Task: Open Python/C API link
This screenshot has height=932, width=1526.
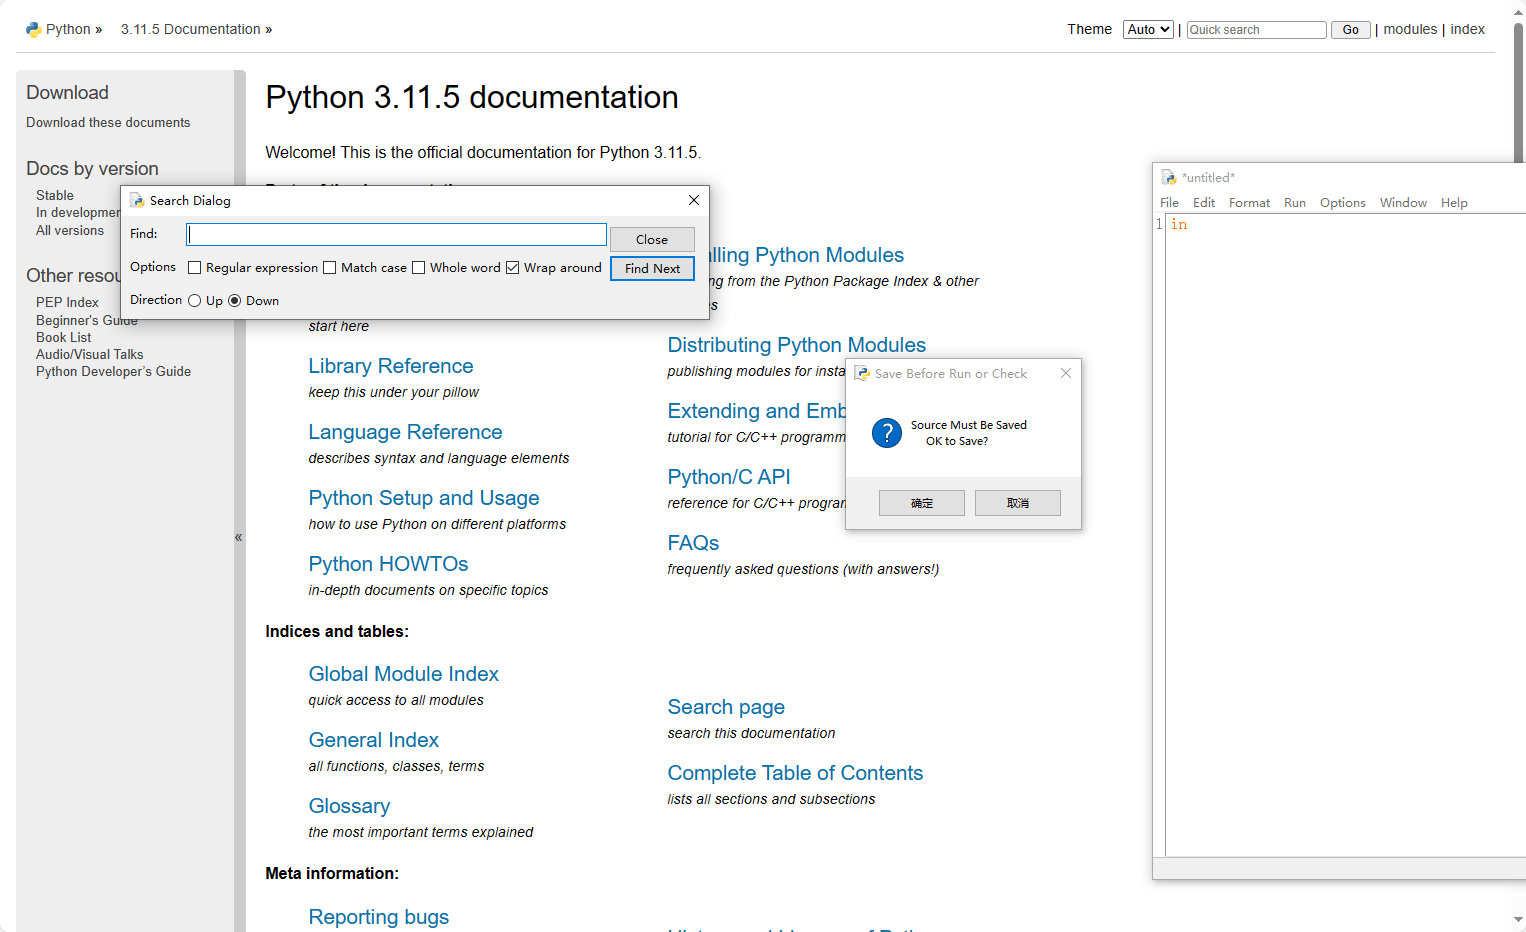Action: tap(729, 477)
